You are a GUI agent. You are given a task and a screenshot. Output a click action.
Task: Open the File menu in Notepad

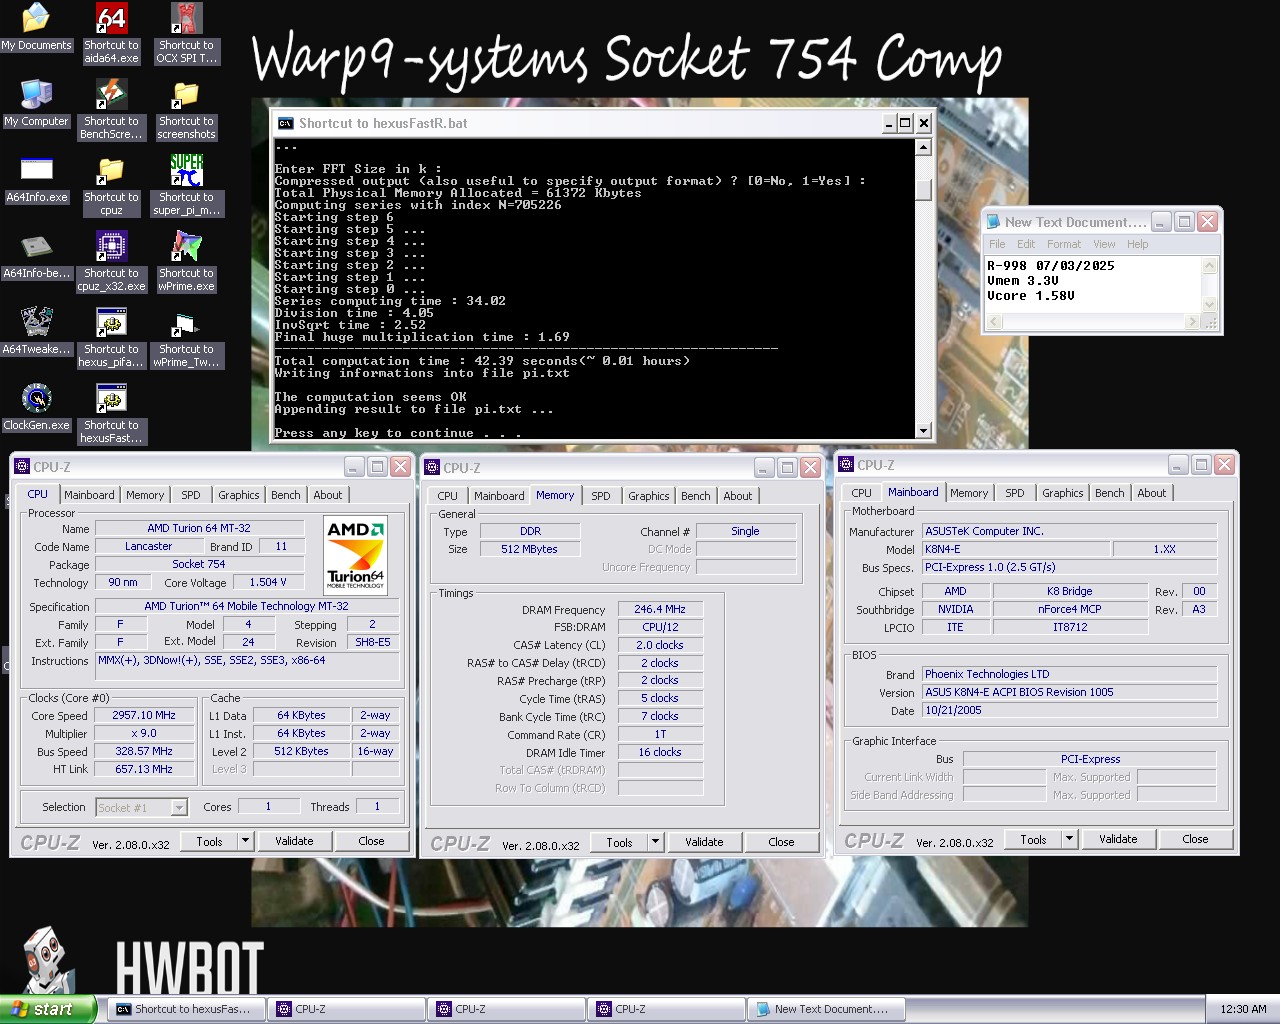coord(997,244)
